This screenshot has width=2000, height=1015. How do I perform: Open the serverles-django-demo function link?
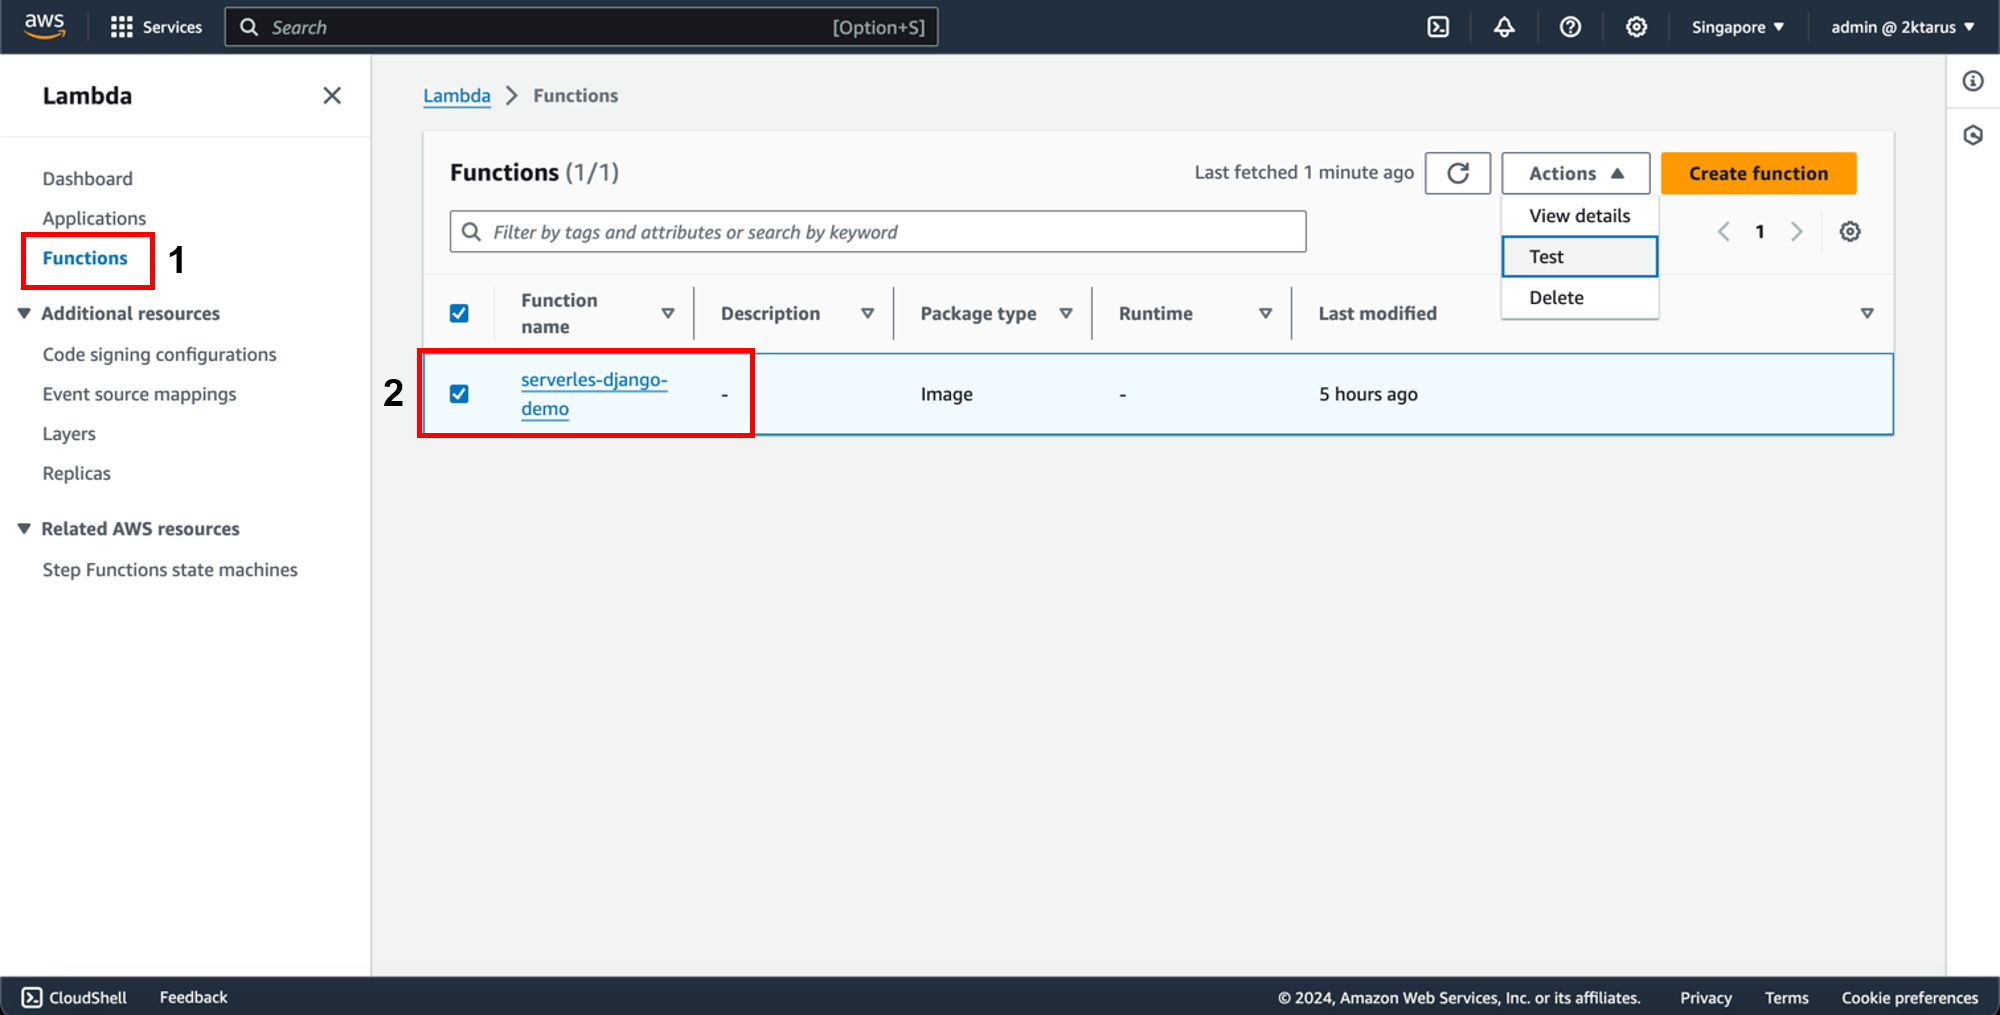pyautogui.click(x=594, y=394)
